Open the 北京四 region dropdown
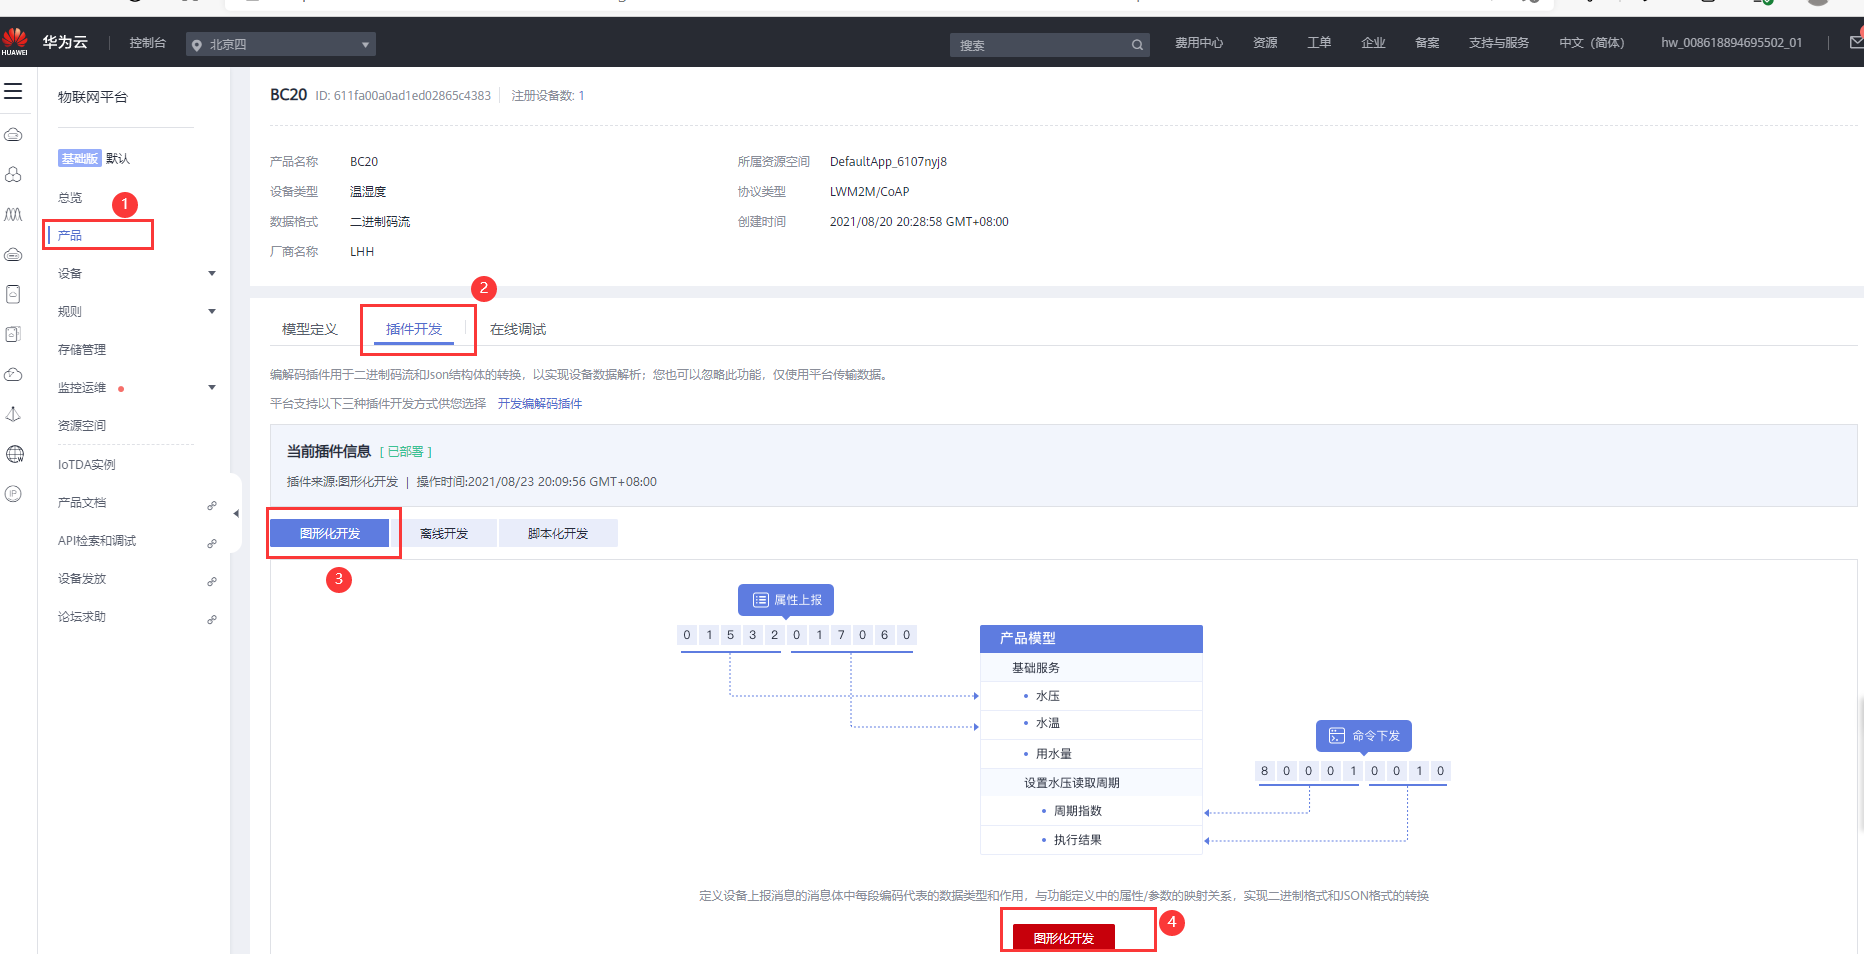The height and width of the screenshot is (954, 1864). [281, 44]
